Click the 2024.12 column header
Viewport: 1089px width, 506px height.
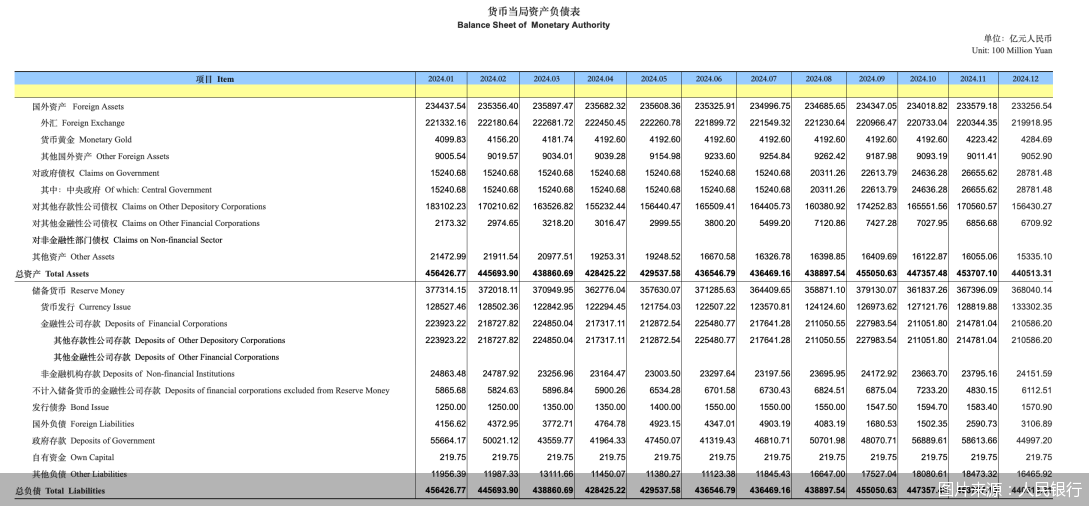point(1025,79)
